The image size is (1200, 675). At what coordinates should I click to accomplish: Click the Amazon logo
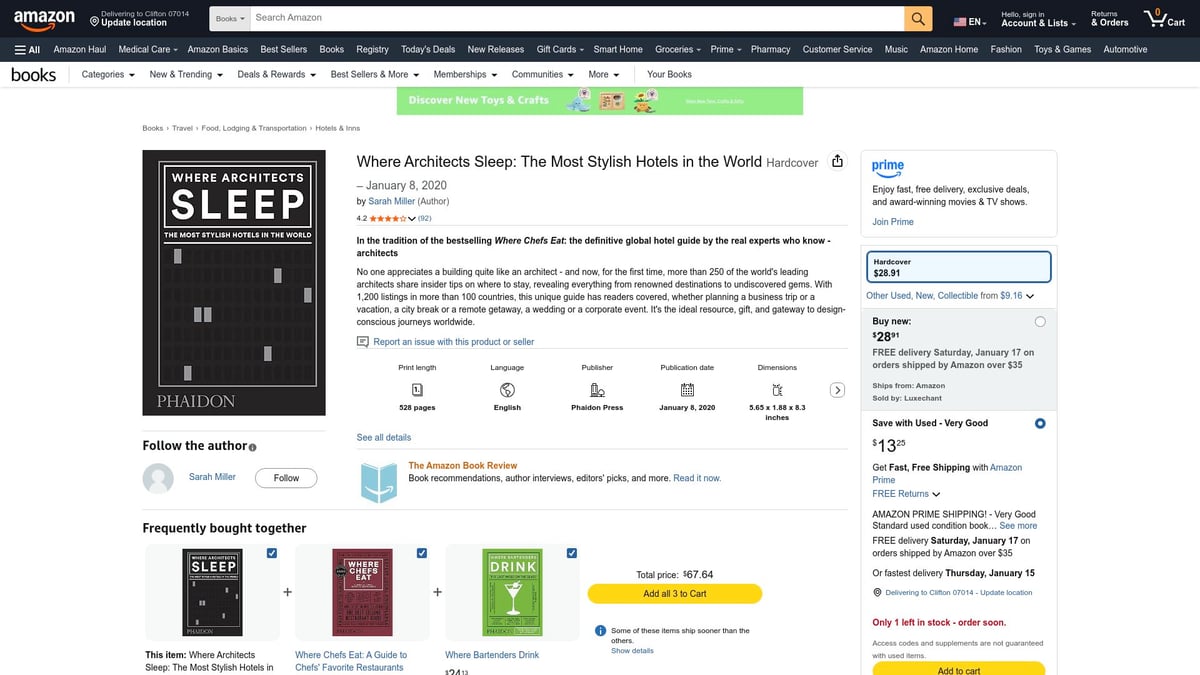[45, 18]
